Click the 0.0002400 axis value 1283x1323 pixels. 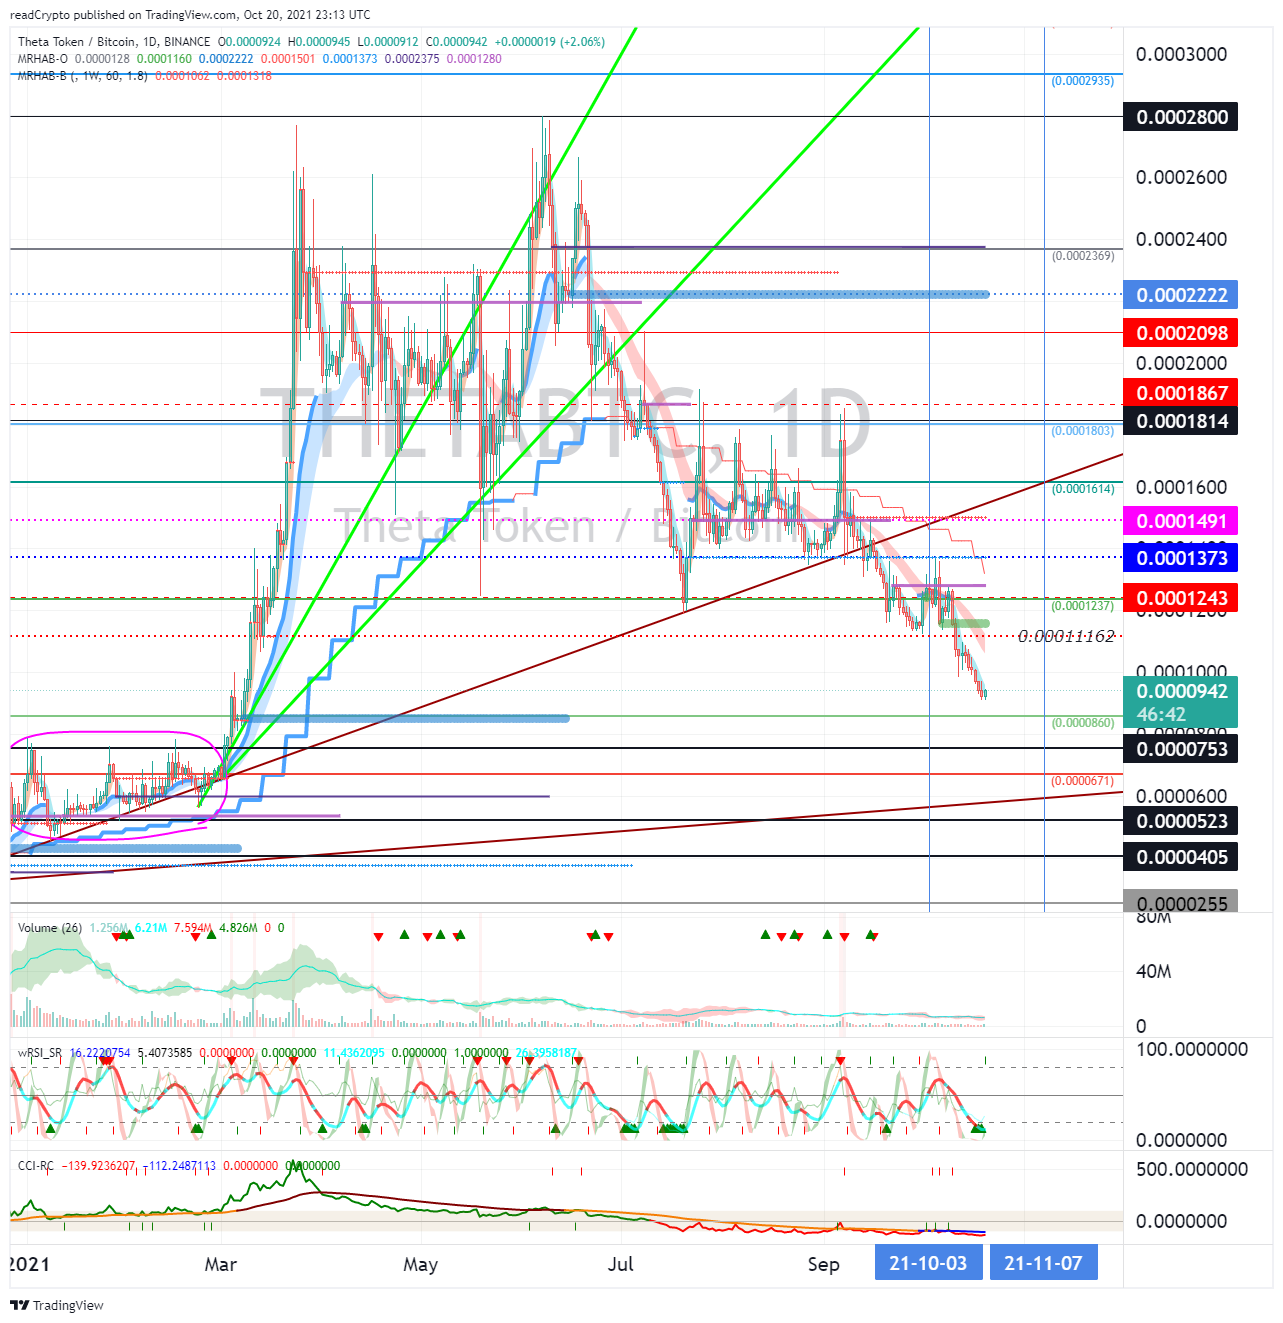[x=1181, y=239]
